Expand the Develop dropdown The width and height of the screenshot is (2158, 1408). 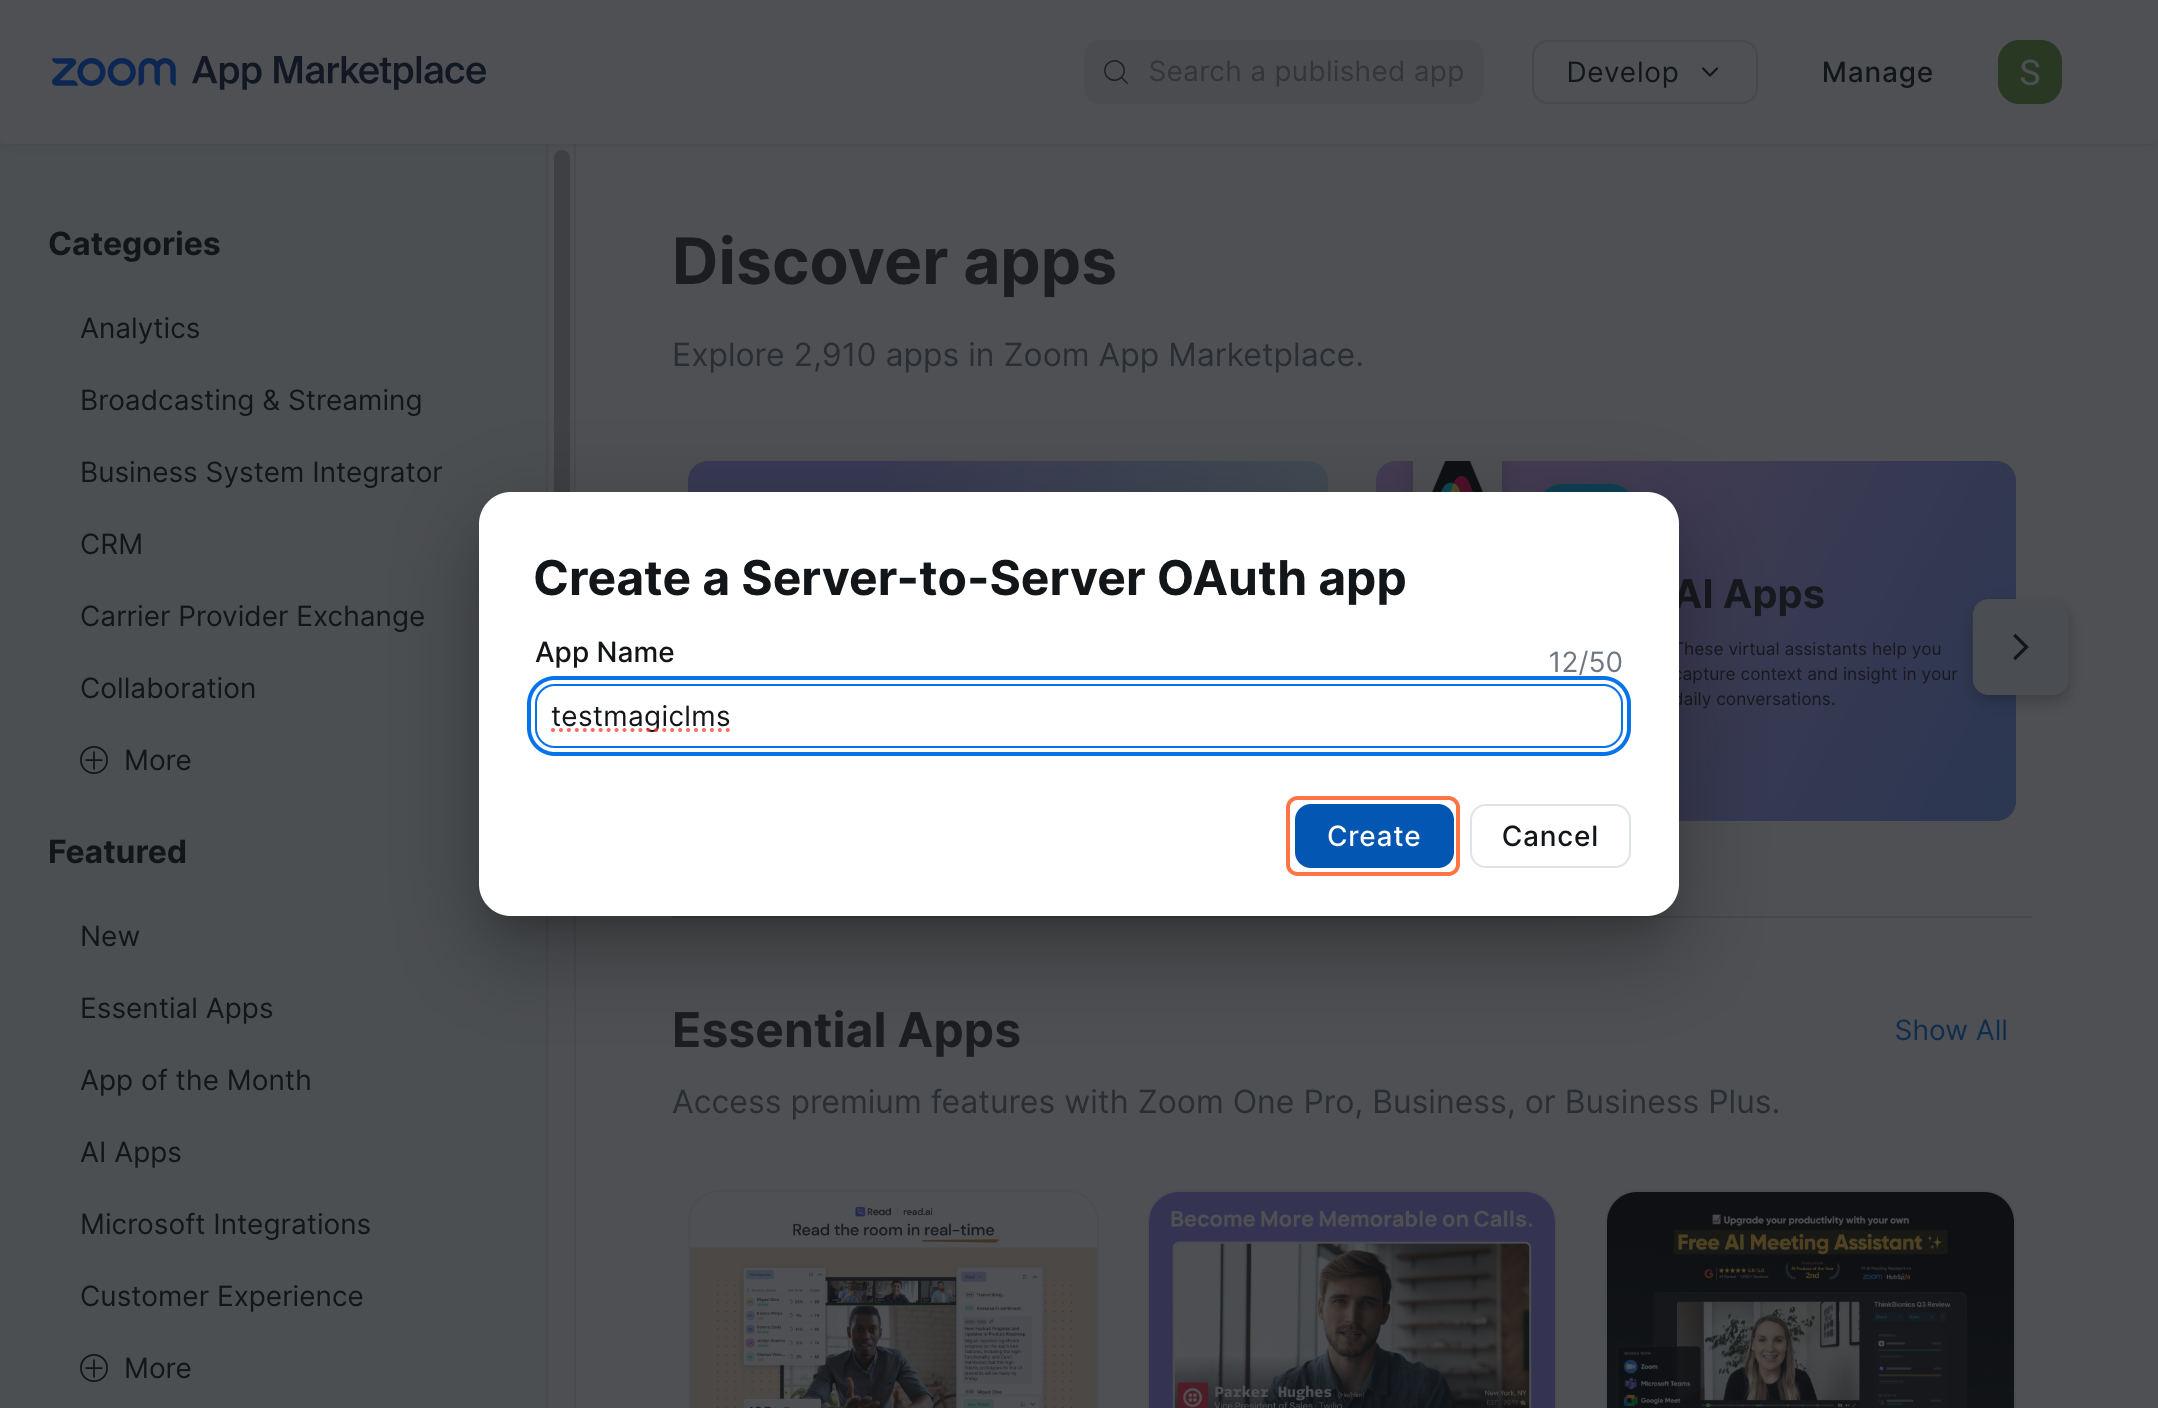pyautogui.click(x=1644, y=72)
